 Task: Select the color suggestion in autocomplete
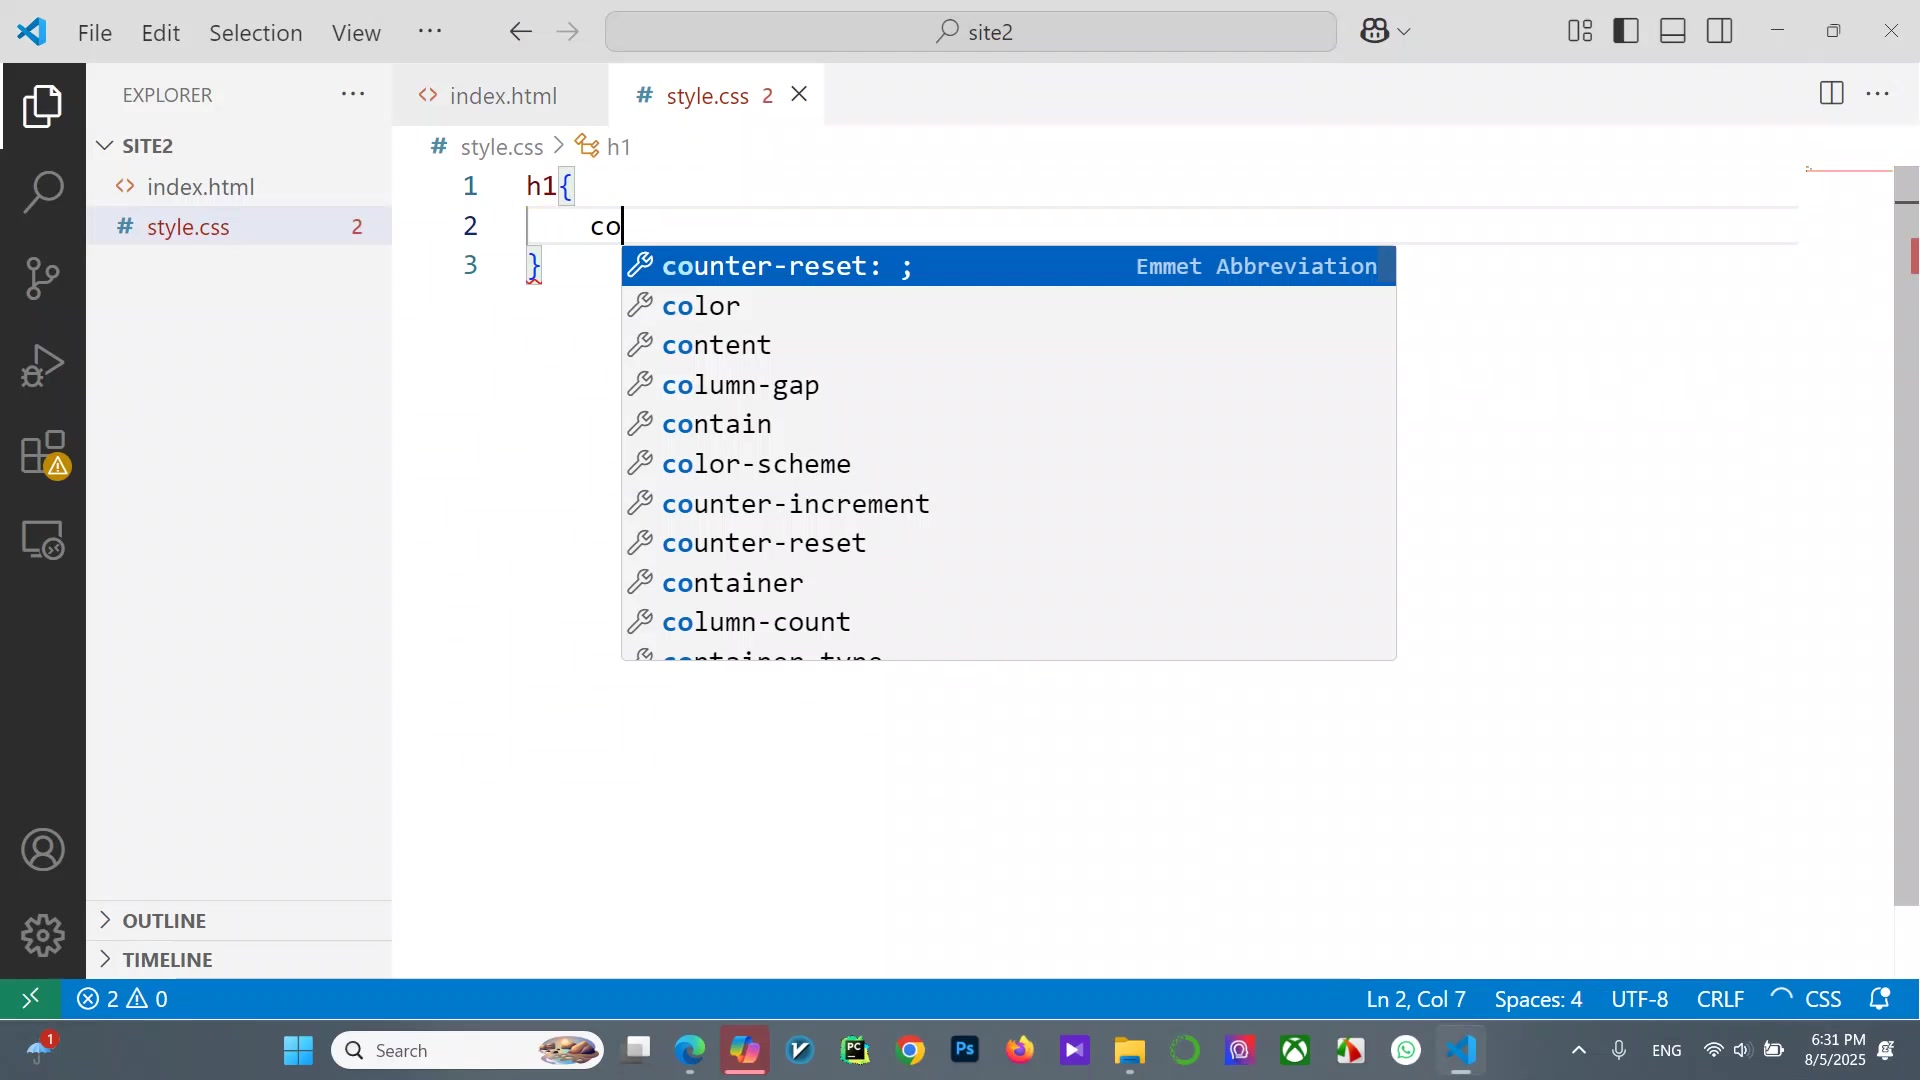[x=701, y=306]
